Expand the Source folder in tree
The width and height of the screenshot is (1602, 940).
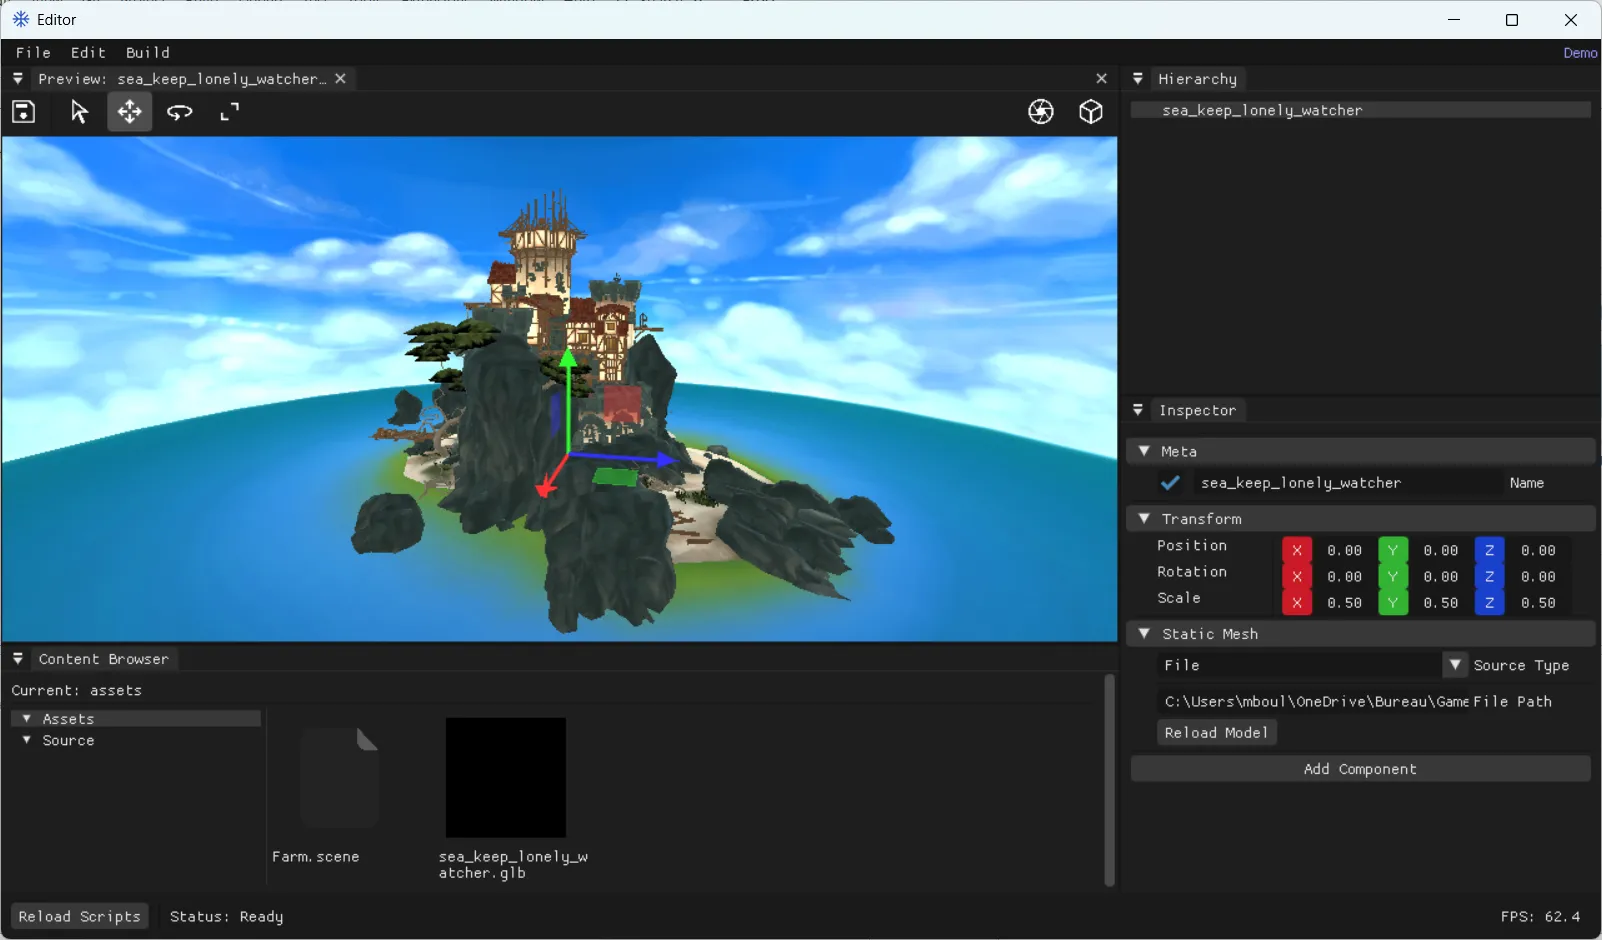pos(27,741)
